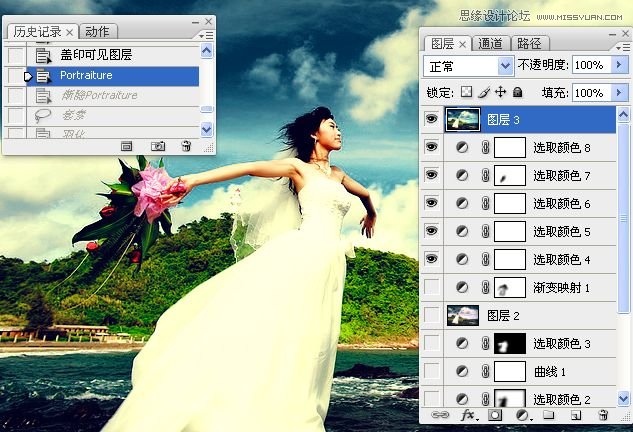This screenshot has height=432, width=633.
Task: Create a new layer group folder
Action: (x=548, y=414)
